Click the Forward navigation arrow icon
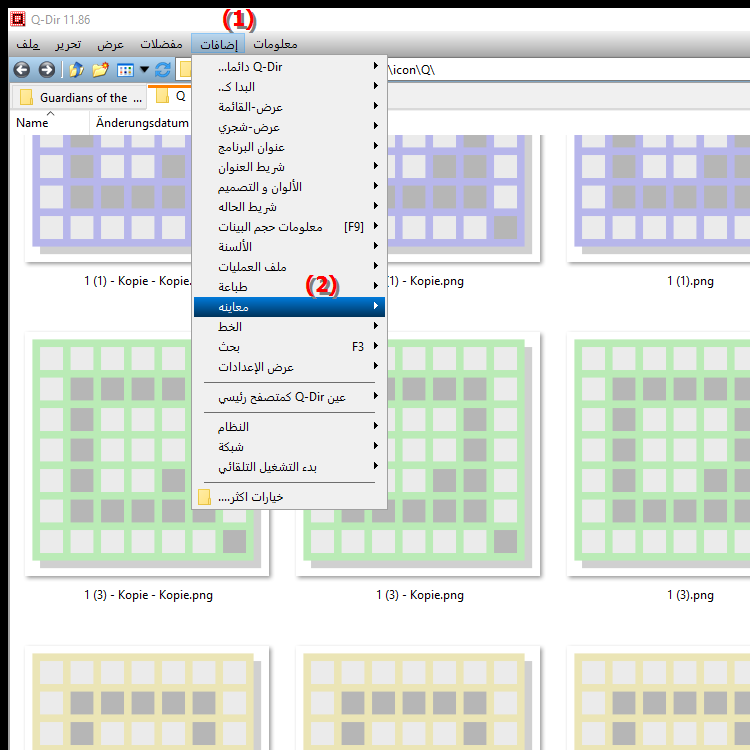This screenshot has width=750, height=750. click(x=46, y=70)
